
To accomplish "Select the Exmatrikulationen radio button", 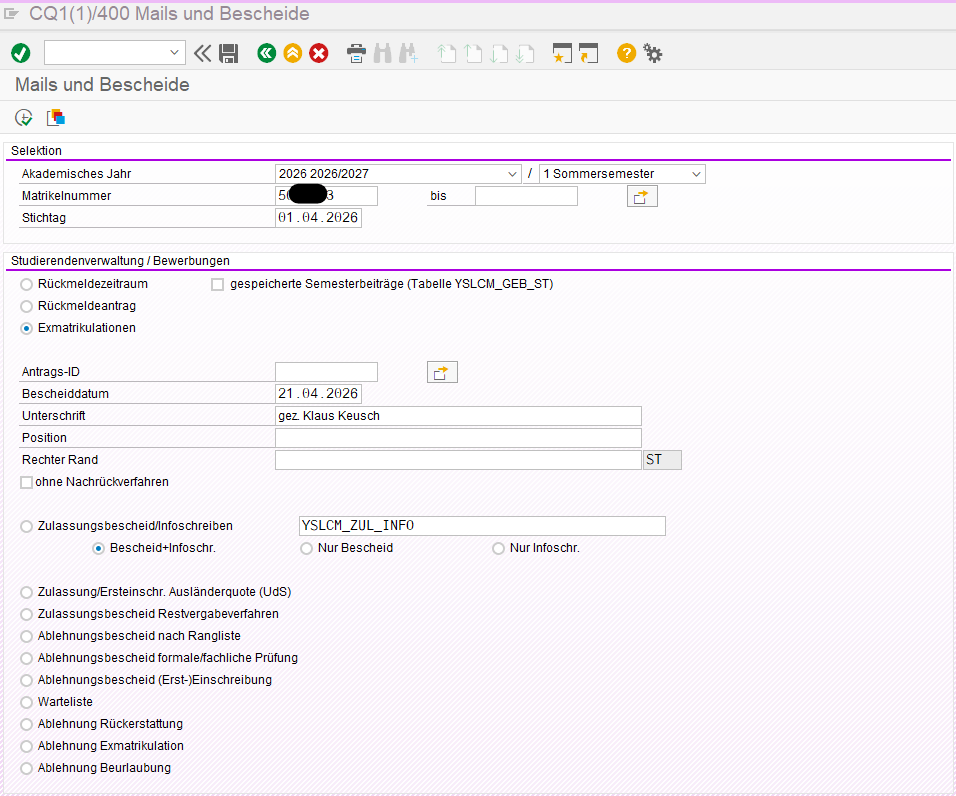I will pos(26,328).
